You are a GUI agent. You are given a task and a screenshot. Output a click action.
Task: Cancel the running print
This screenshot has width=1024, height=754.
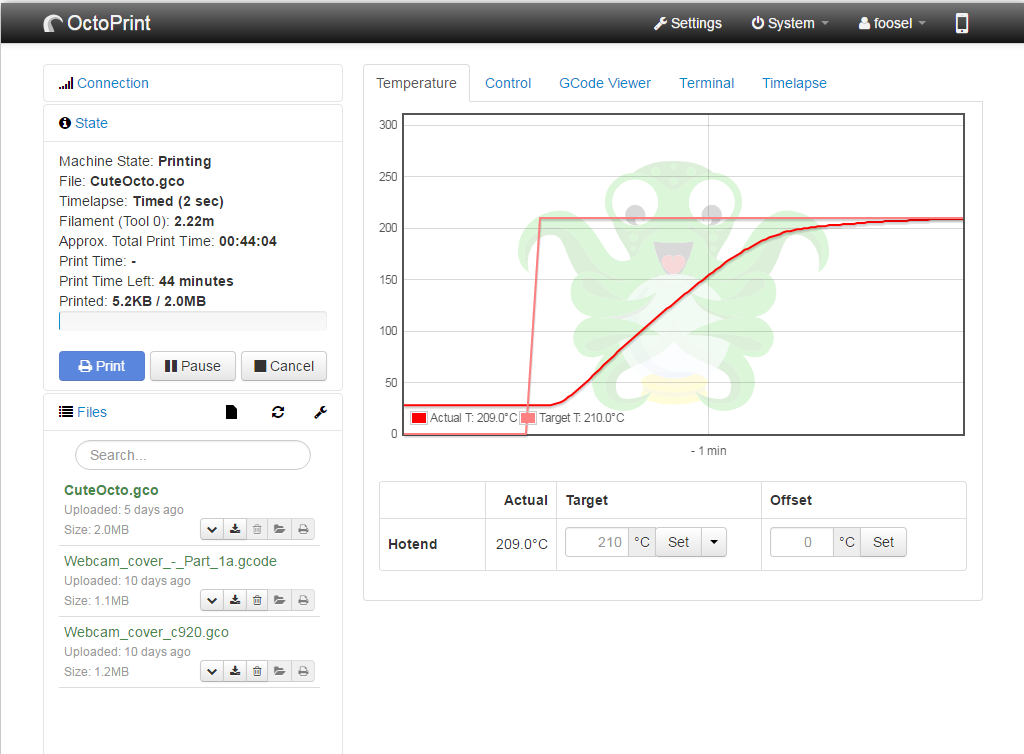[283, 365]
